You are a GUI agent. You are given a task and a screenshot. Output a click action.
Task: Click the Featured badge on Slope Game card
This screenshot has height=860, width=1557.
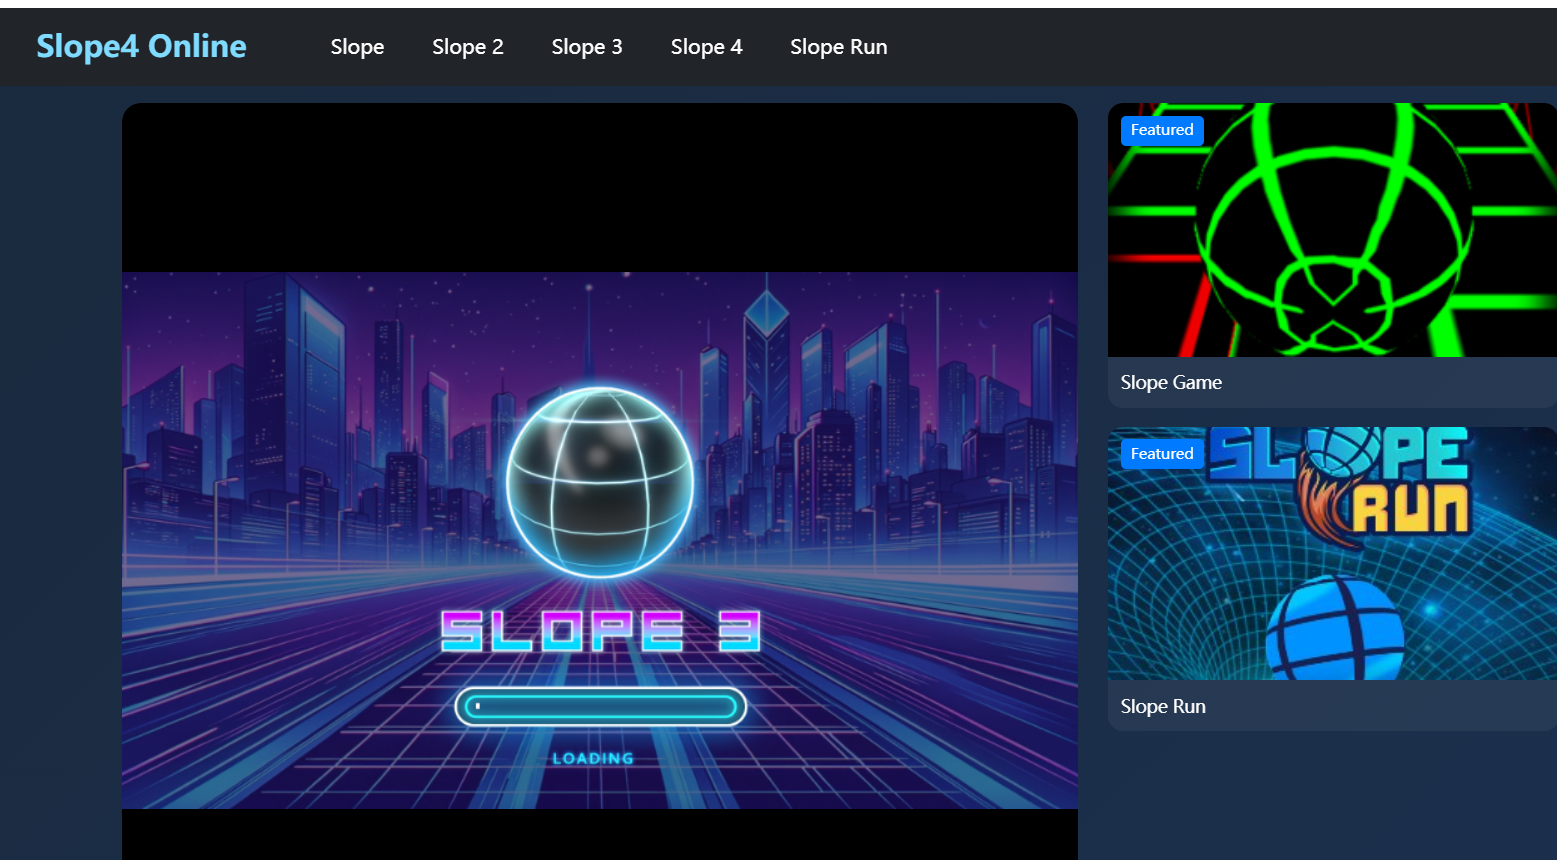[1162, 130]
